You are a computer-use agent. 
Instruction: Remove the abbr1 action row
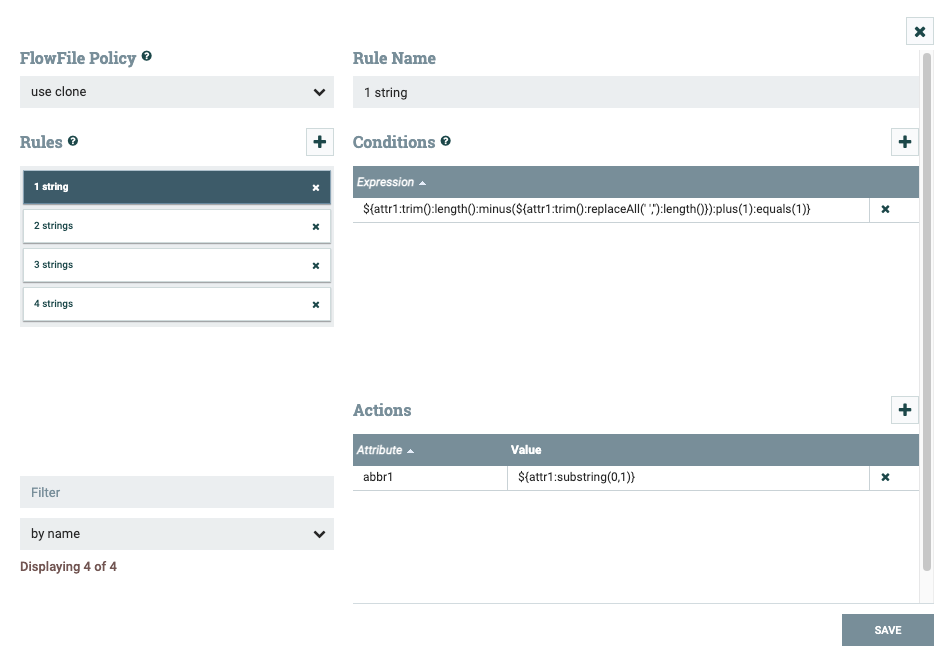(x=885, y=478)
